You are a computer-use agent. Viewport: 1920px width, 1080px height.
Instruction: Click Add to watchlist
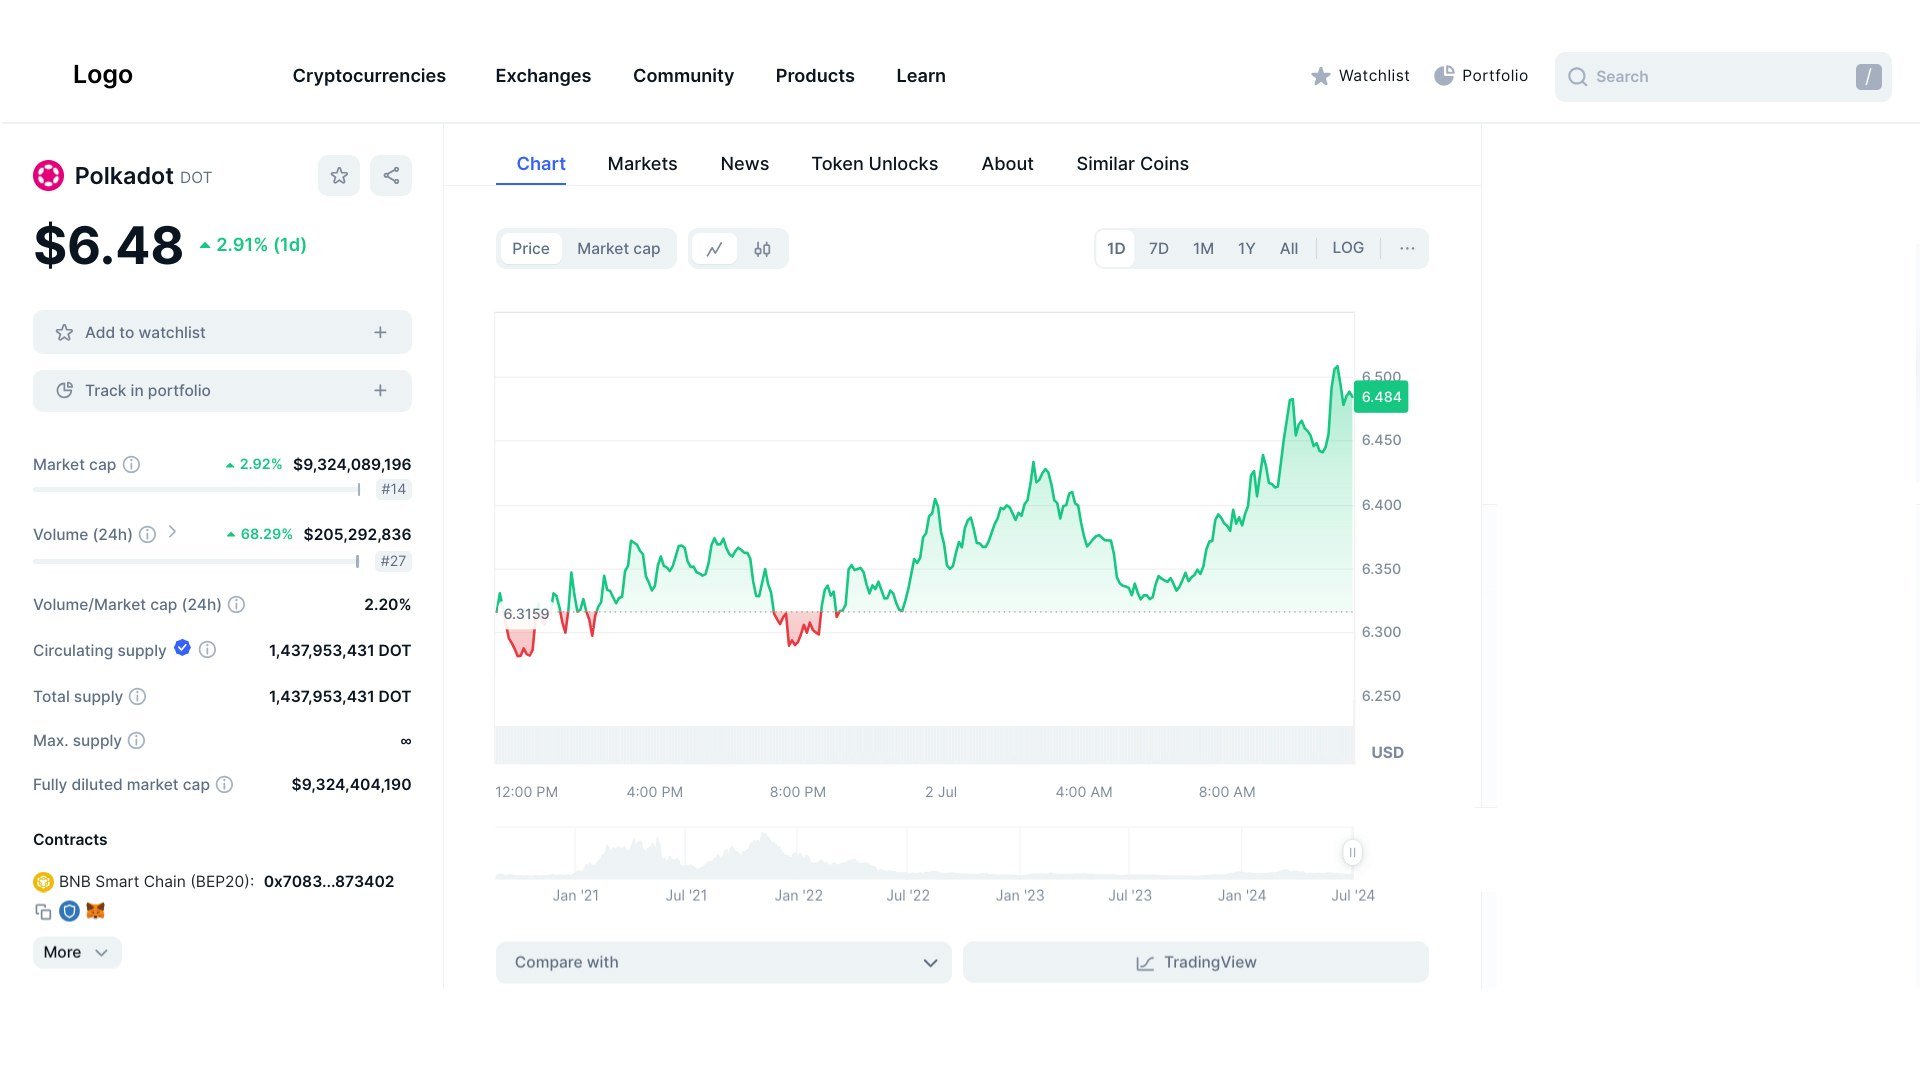click(221, 332)
